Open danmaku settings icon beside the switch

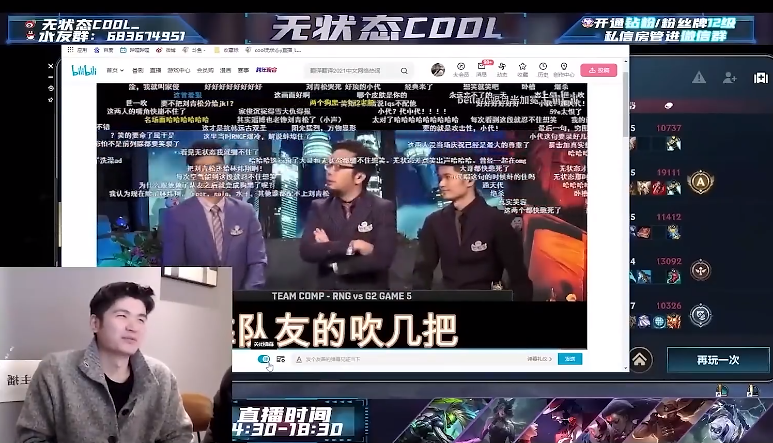click(281, 359)
